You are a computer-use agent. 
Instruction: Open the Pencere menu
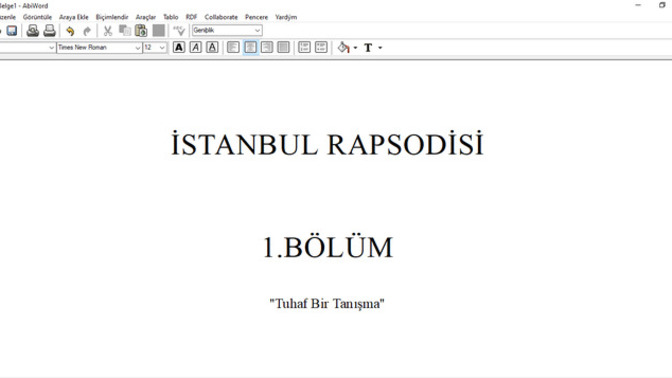coord(256,17)
